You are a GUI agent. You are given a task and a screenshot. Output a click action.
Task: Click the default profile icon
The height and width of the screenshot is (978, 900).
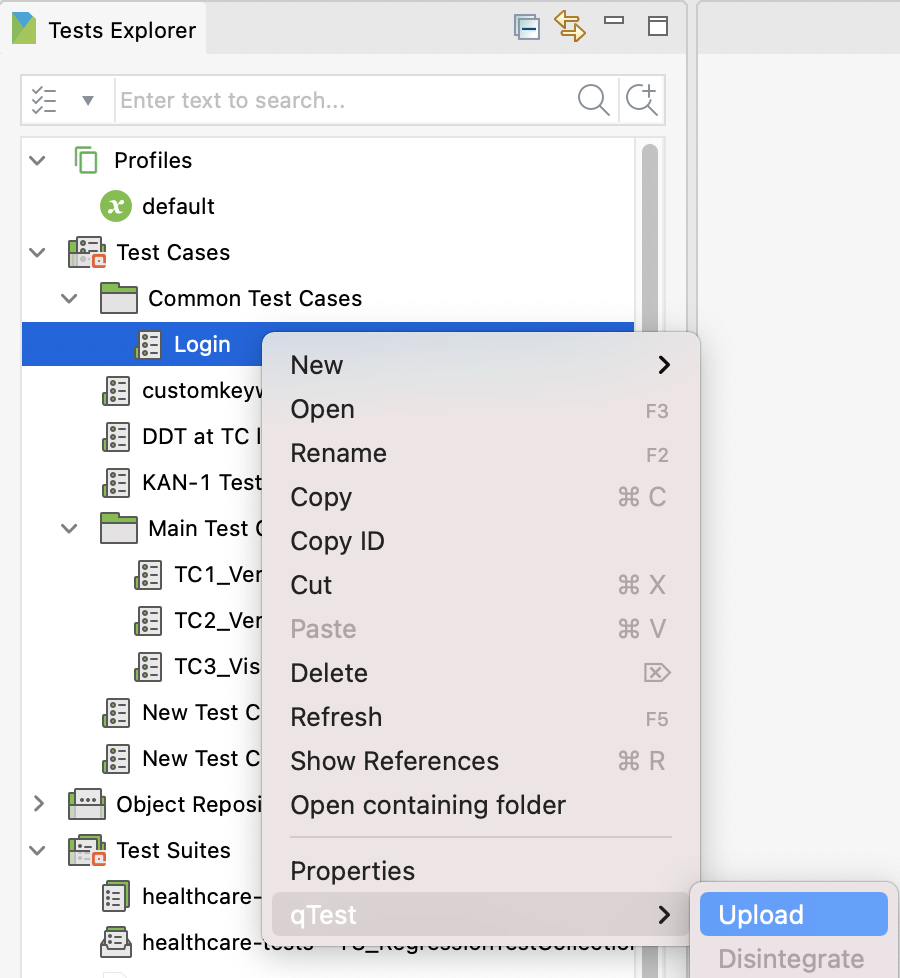118,206
